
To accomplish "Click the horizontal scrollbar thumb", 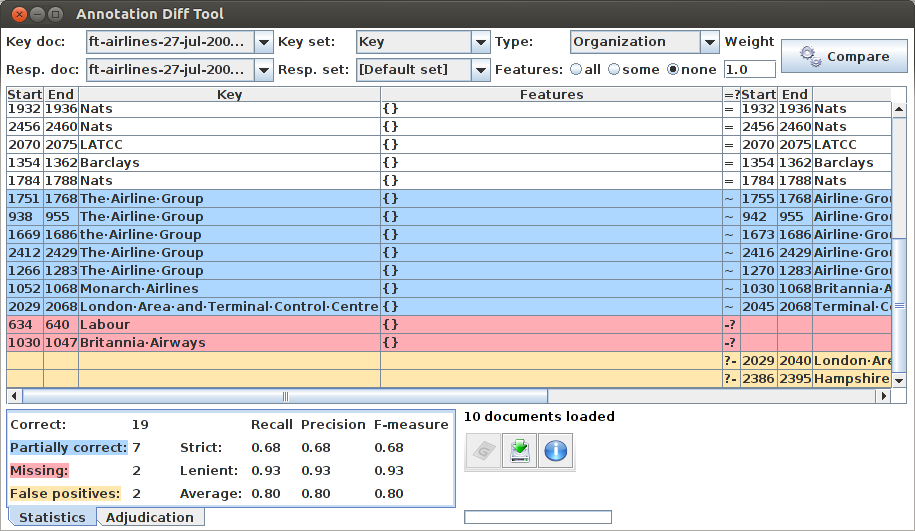I will [285, 396].
